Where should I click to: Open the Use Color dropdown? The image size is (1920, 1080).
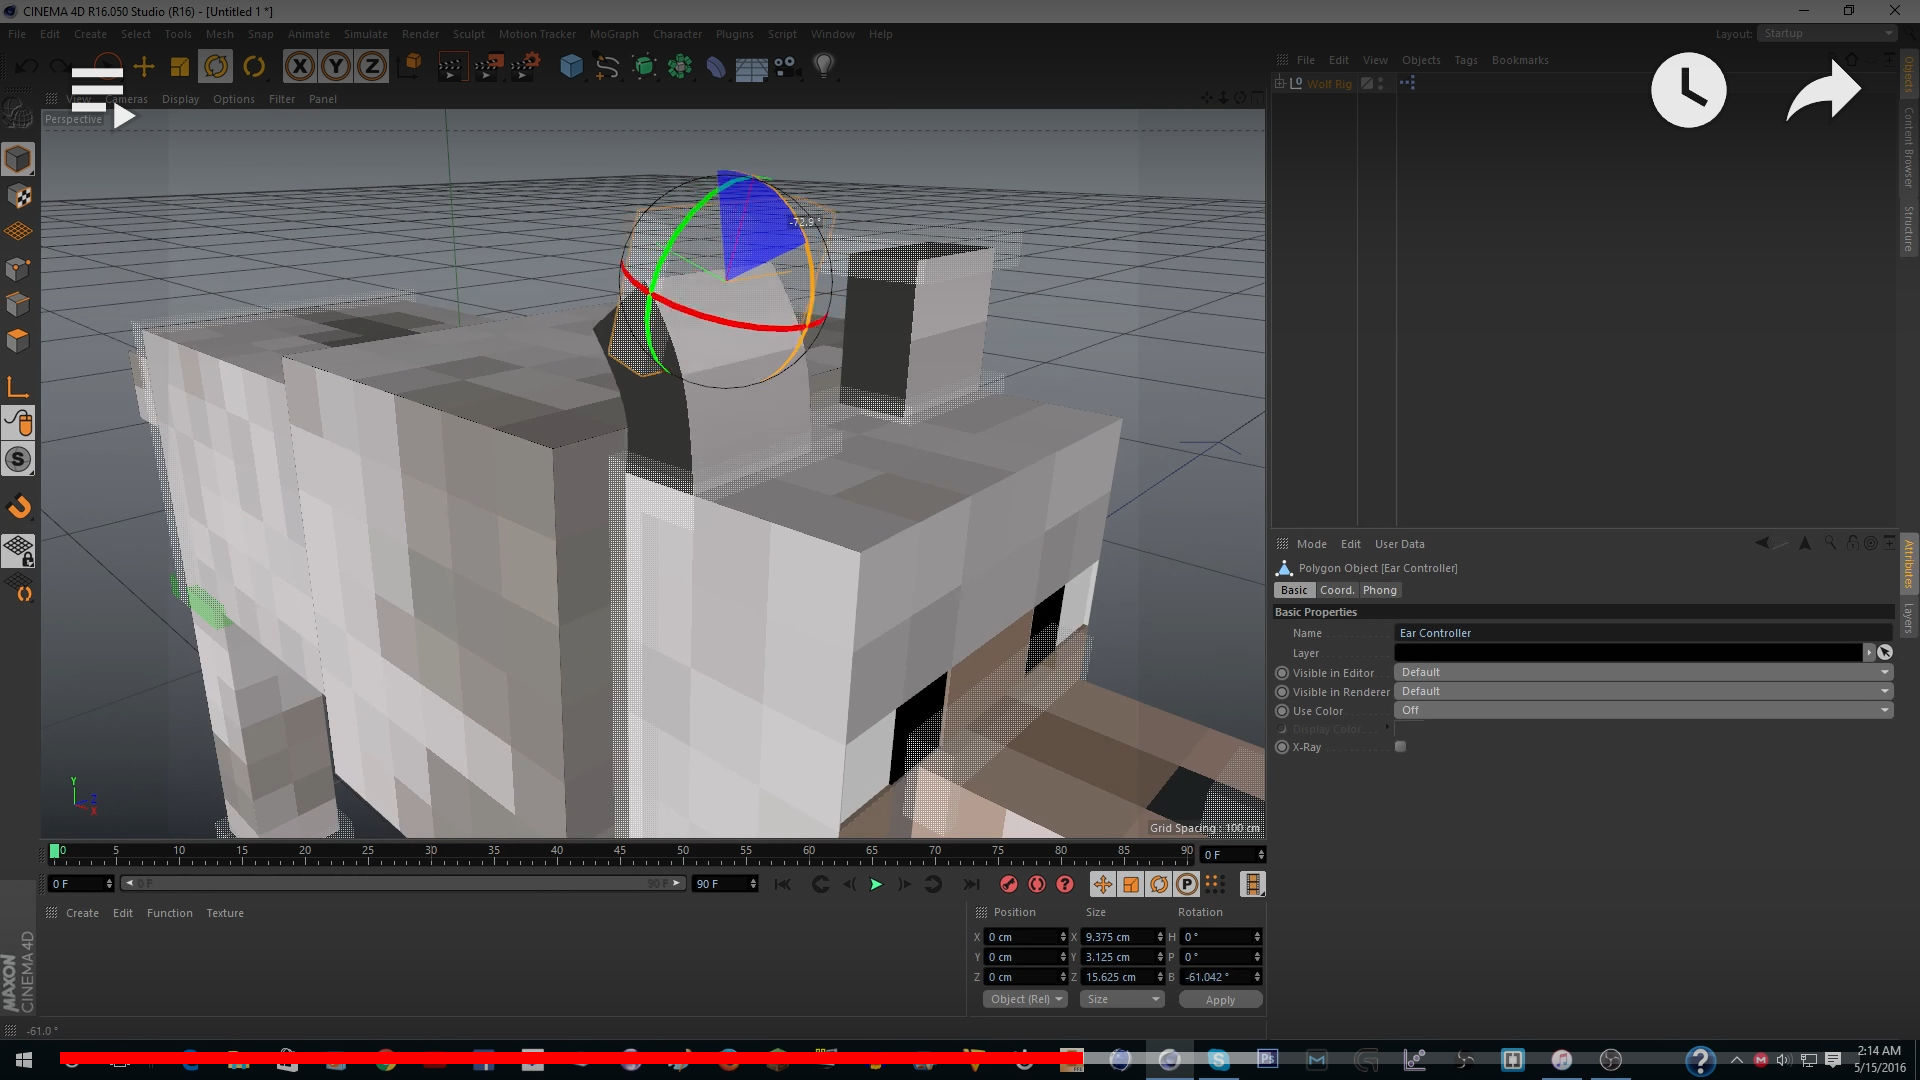click(1643, 710)
